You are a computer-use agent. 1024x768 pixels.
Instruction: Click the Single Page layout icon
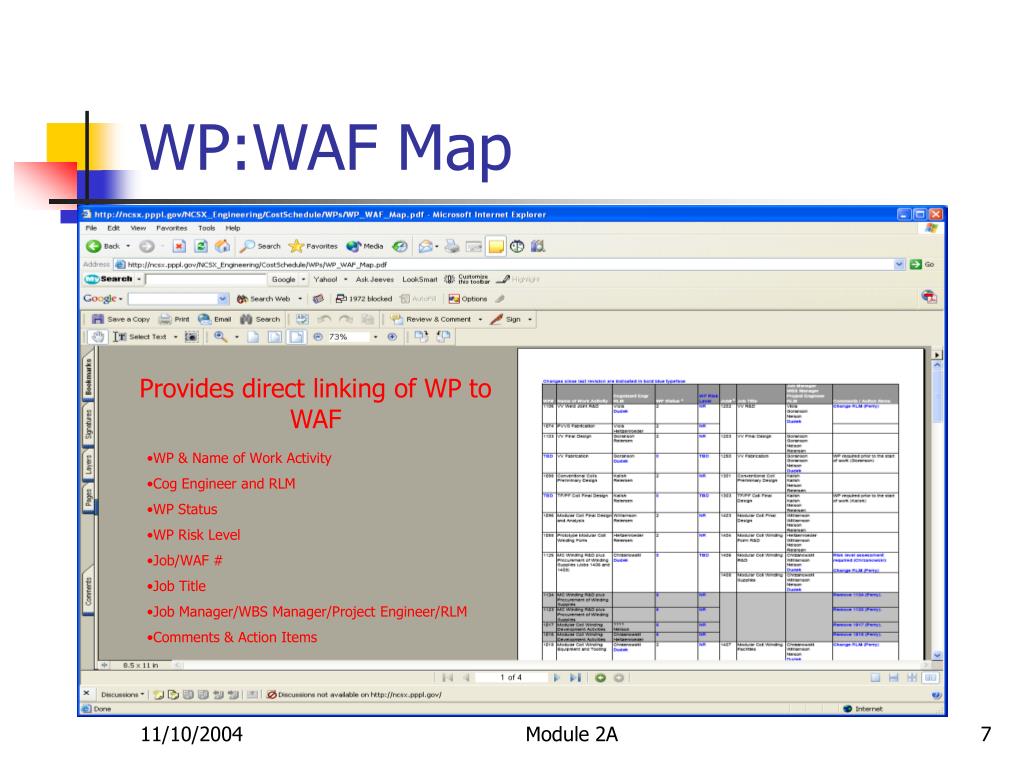click(x=875, y=678)
